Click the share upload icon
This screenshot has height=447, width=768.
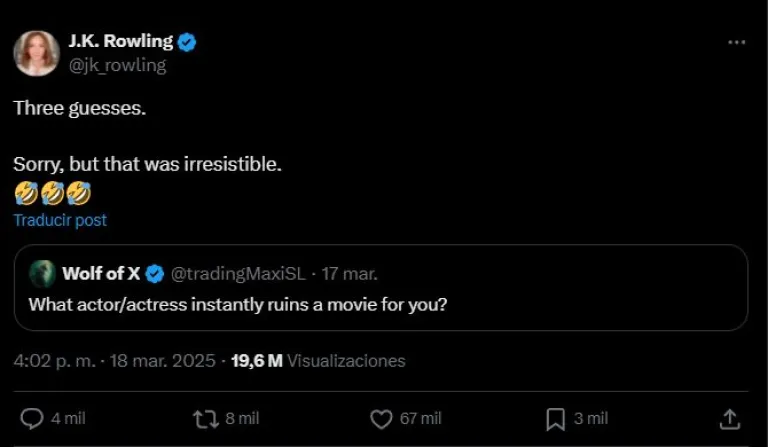pos(730,418)
